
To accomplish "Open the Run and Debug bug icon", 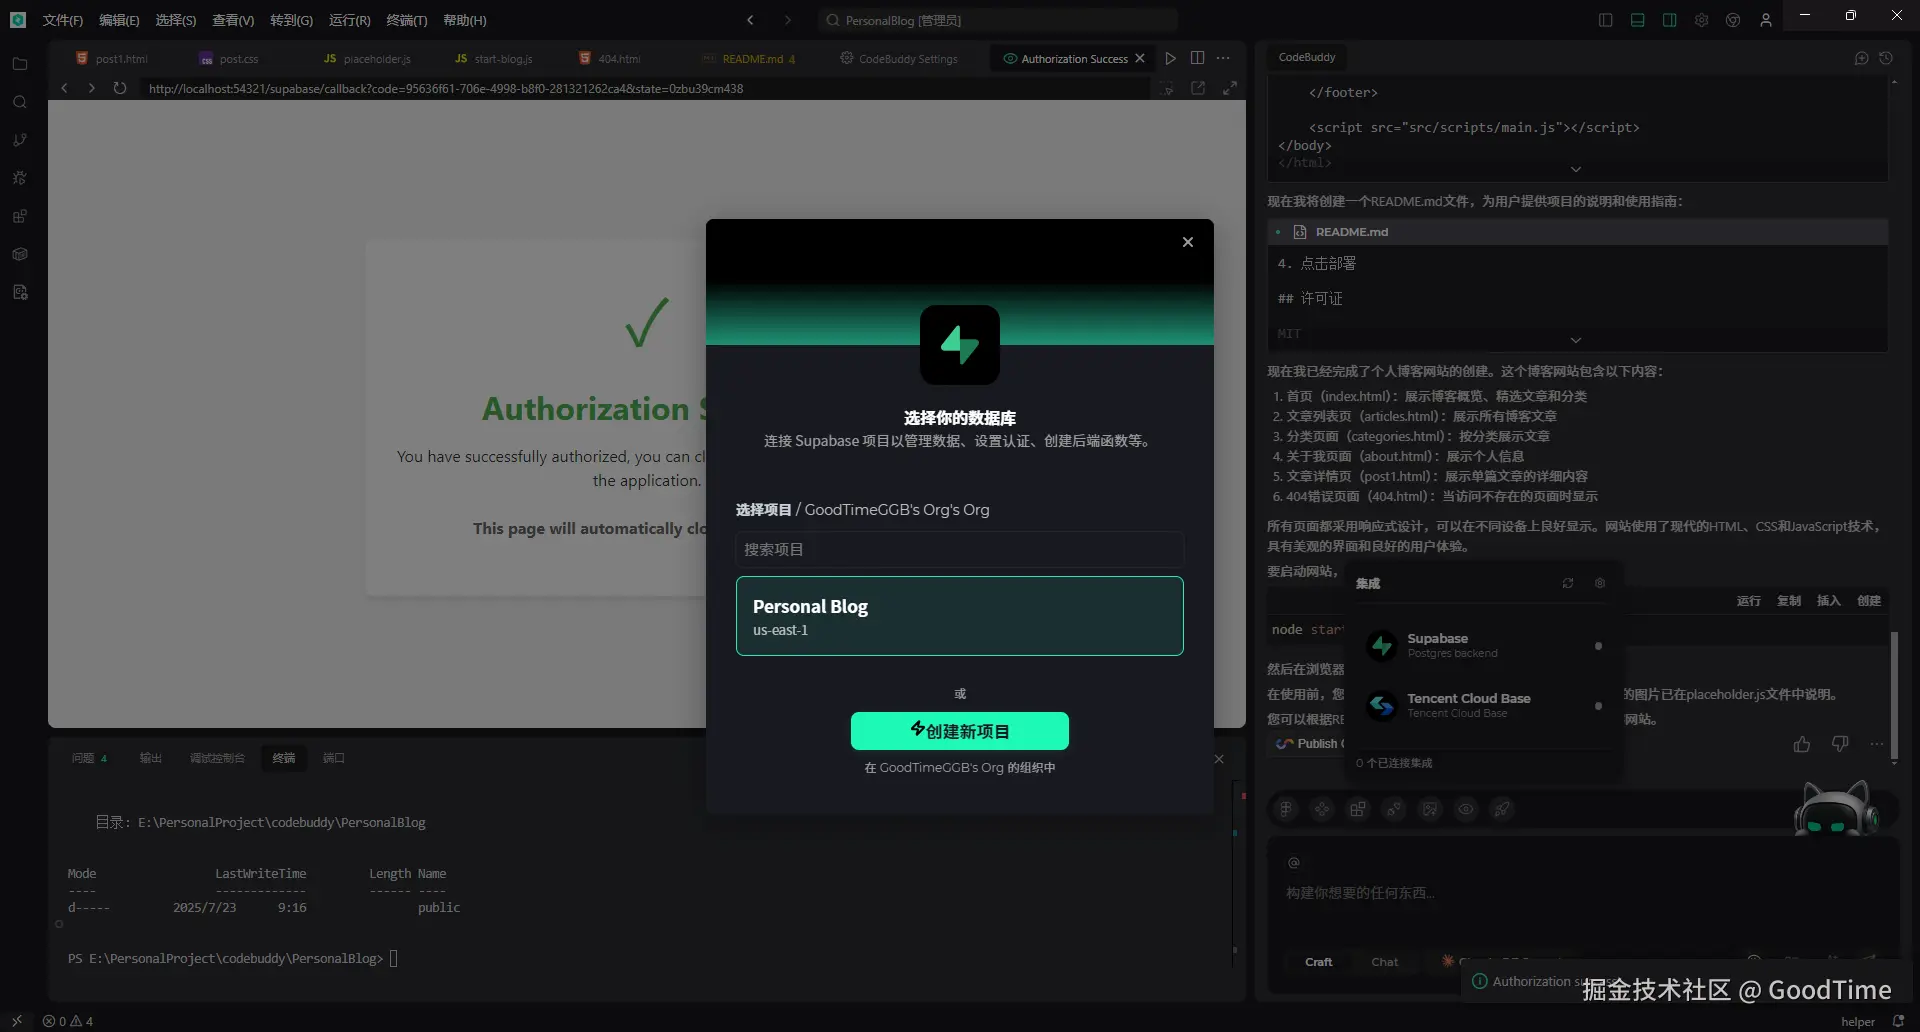I will pos(19,178).
